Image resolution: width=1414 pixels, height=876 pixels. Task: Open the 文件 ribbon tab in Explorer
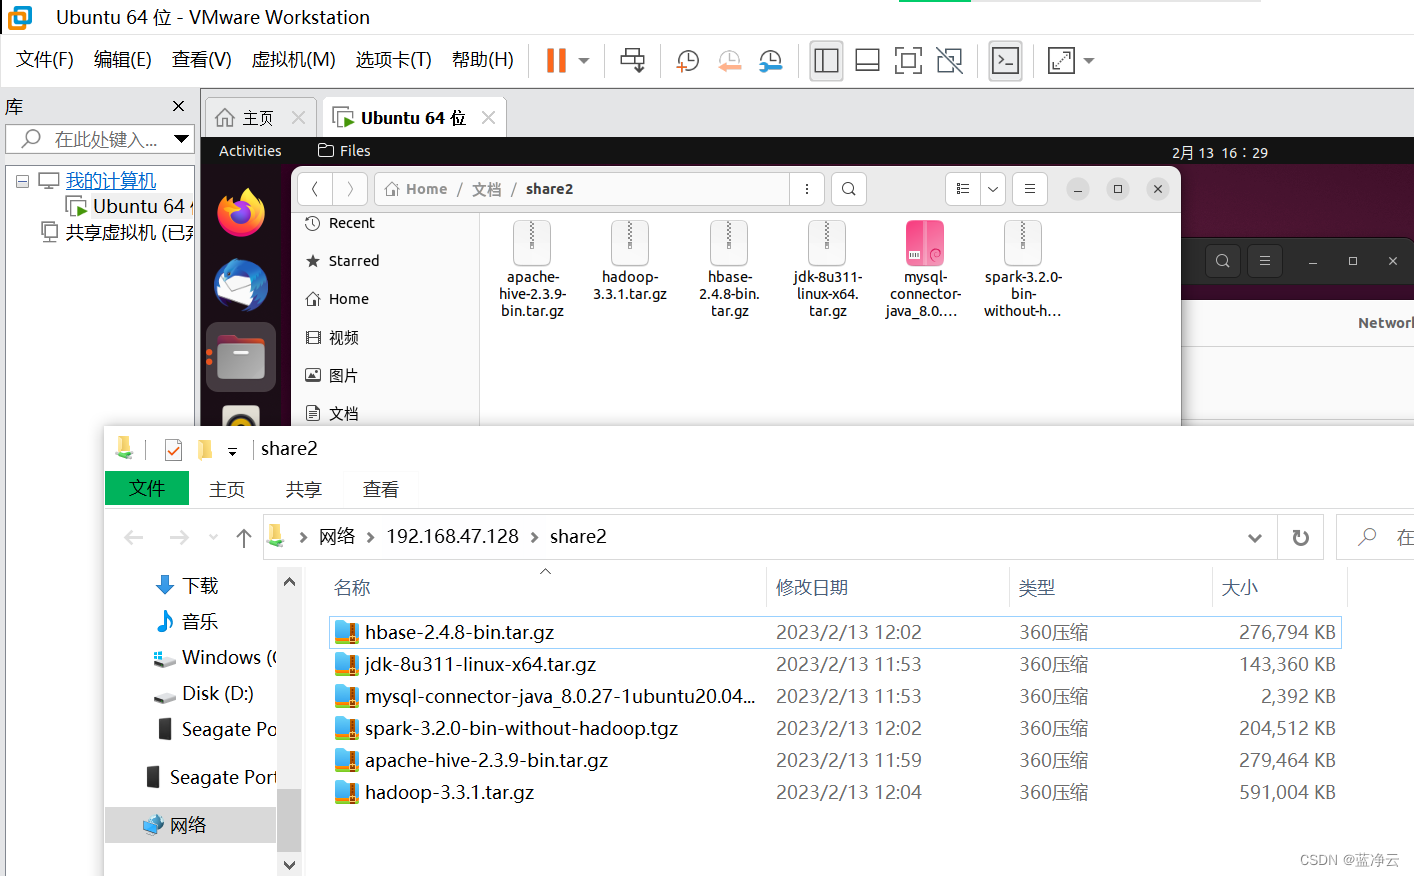[147, 488]
